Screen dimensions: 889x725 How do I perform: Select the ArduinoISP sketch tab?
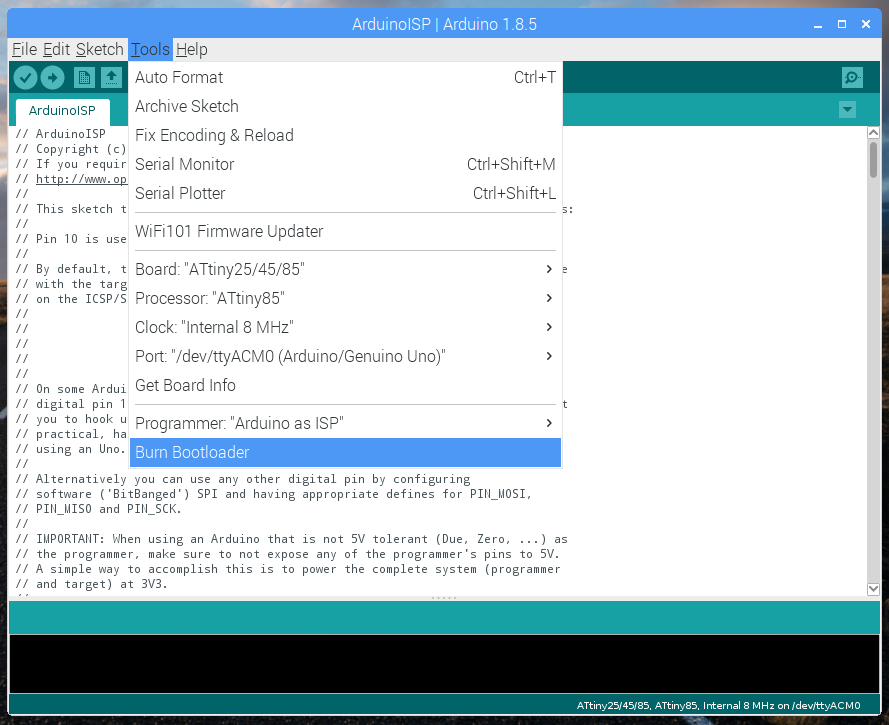(x=62, y=111)
